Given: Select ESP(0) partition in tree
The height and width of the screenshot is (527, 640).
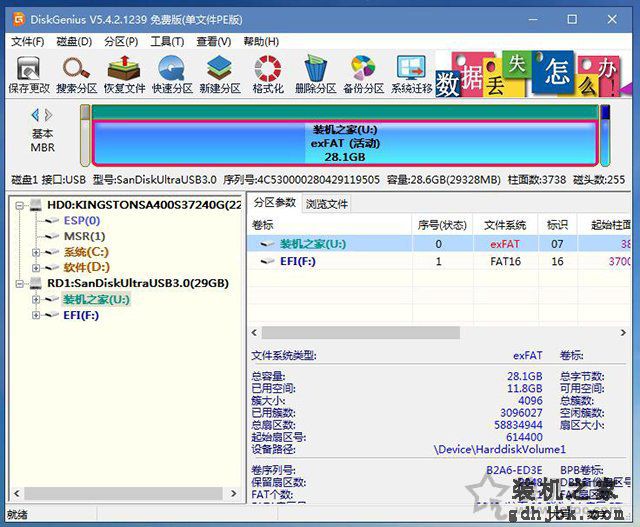Looking at the screenshot, I should (82, 221).
